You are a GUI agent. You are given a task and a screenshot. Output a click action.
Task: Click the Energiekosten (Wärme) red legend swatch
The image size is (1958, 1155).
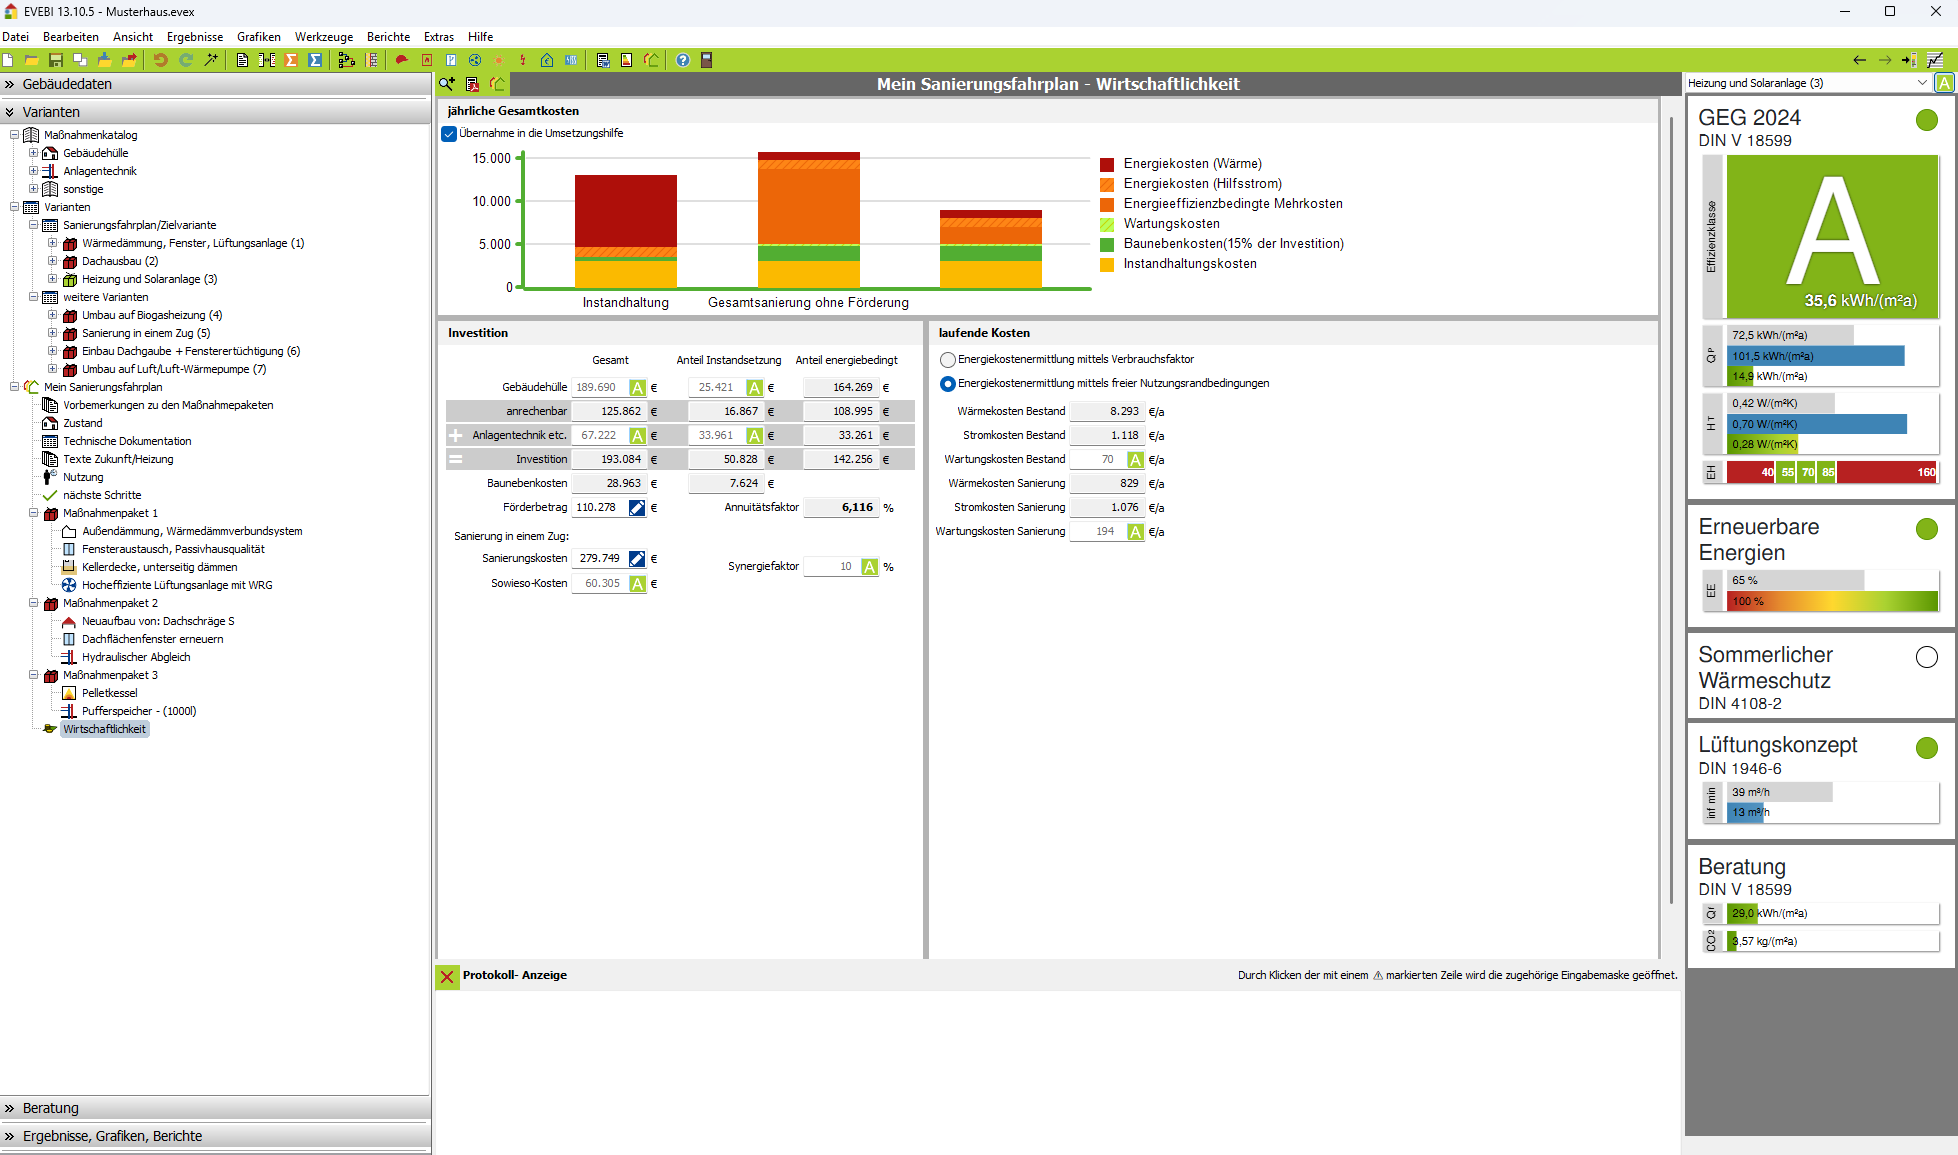coord(1107,164)
